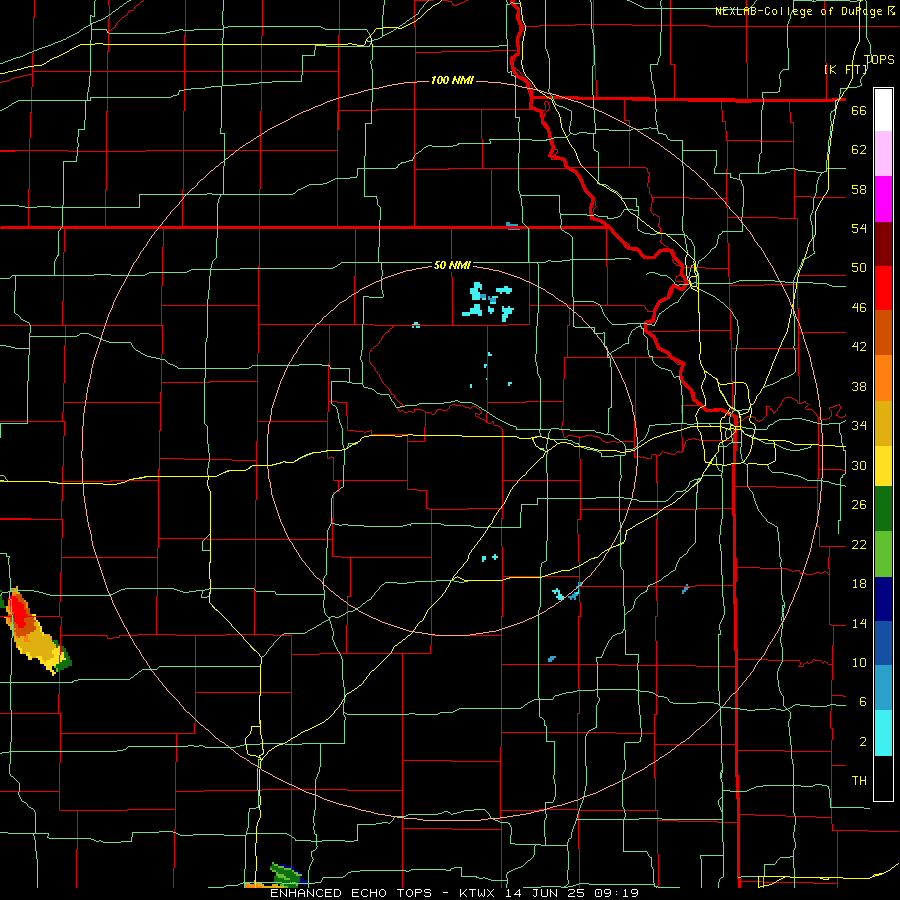Select the burnt orange legend swatch

(x=883, y=333)
